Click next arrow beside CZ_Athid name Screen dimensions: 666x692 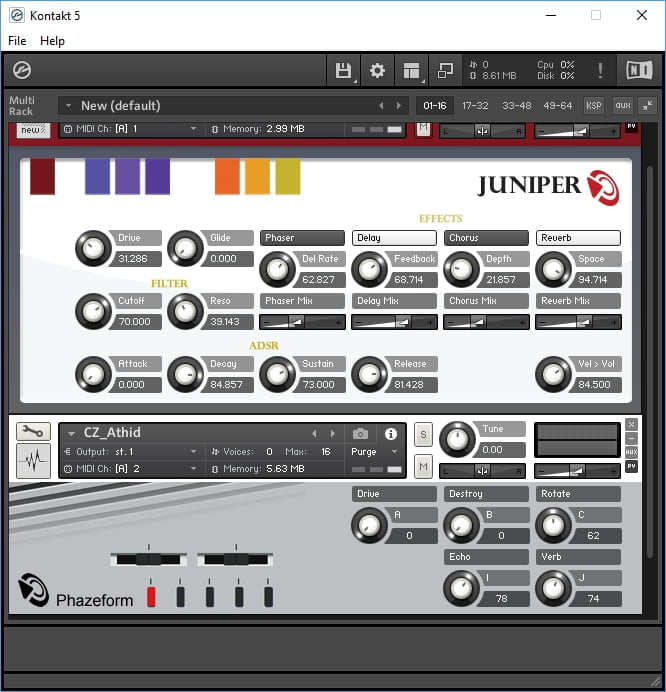[333, 433]
